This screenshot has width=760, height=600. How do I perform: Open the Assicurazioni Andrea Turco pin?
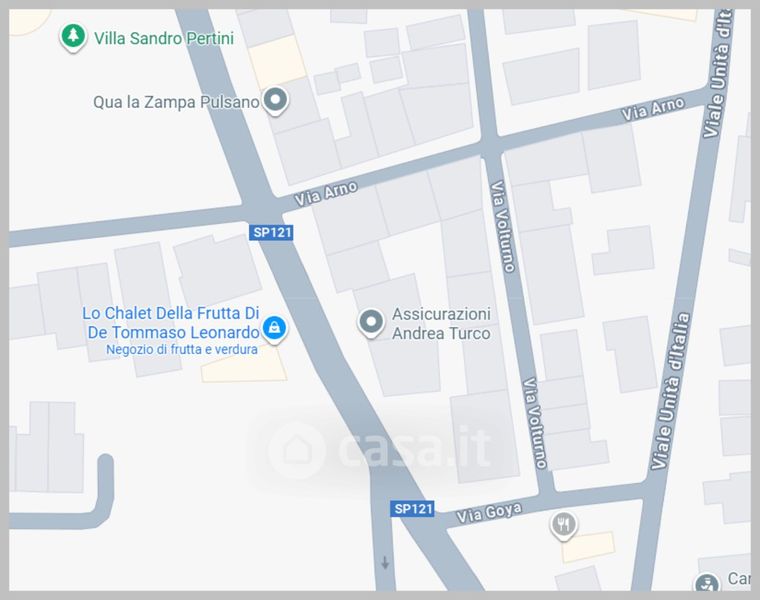tap(371, 323)
